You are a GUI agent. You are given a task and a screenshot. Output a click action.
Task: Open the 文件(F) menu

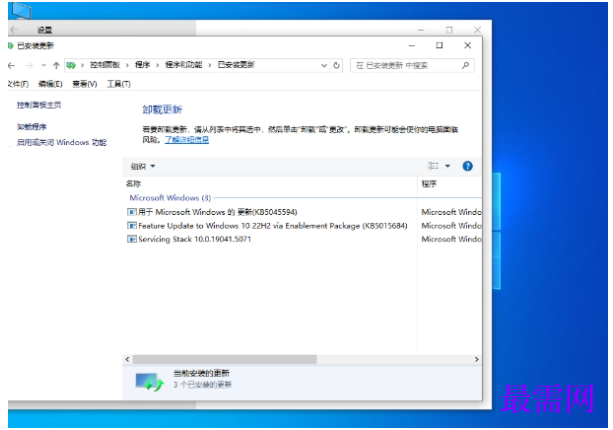[x=18, y=84]
